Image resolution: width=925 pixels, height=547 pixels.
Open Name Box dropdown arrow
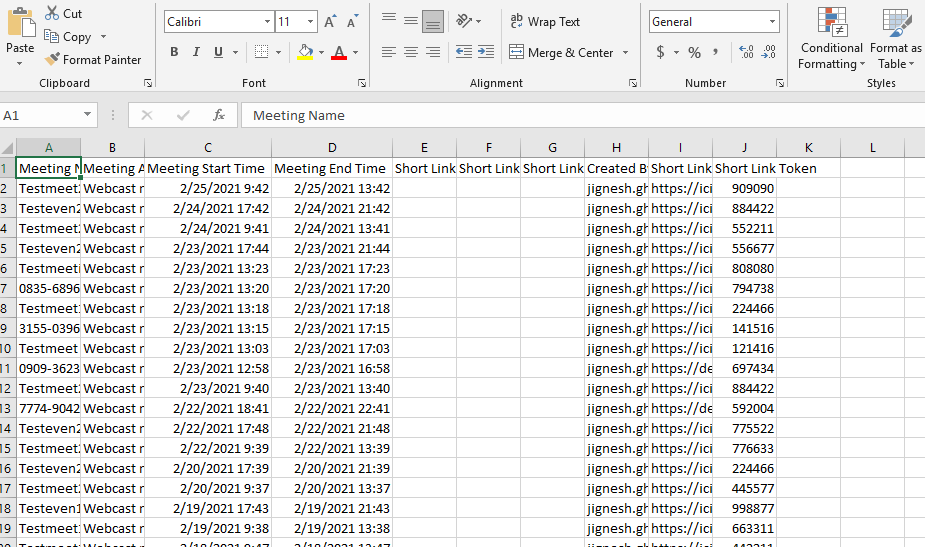pyautogui.click(x=87, y=114)
